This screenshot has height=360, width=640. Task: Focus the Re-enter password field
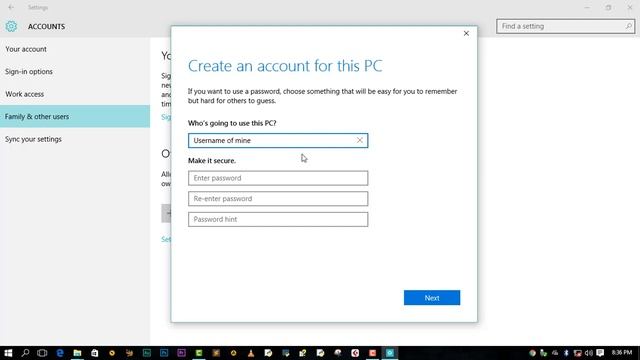pos(278,199)
